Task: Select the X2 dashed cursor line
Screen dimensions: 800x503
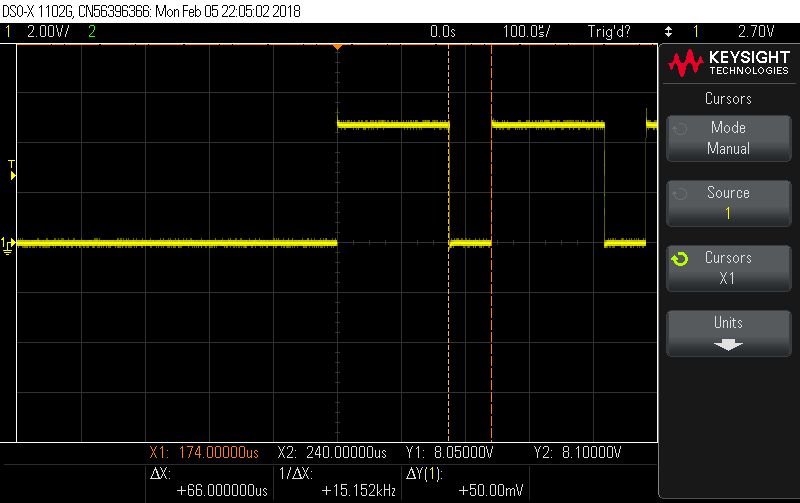Action: [x=491, y=243]
